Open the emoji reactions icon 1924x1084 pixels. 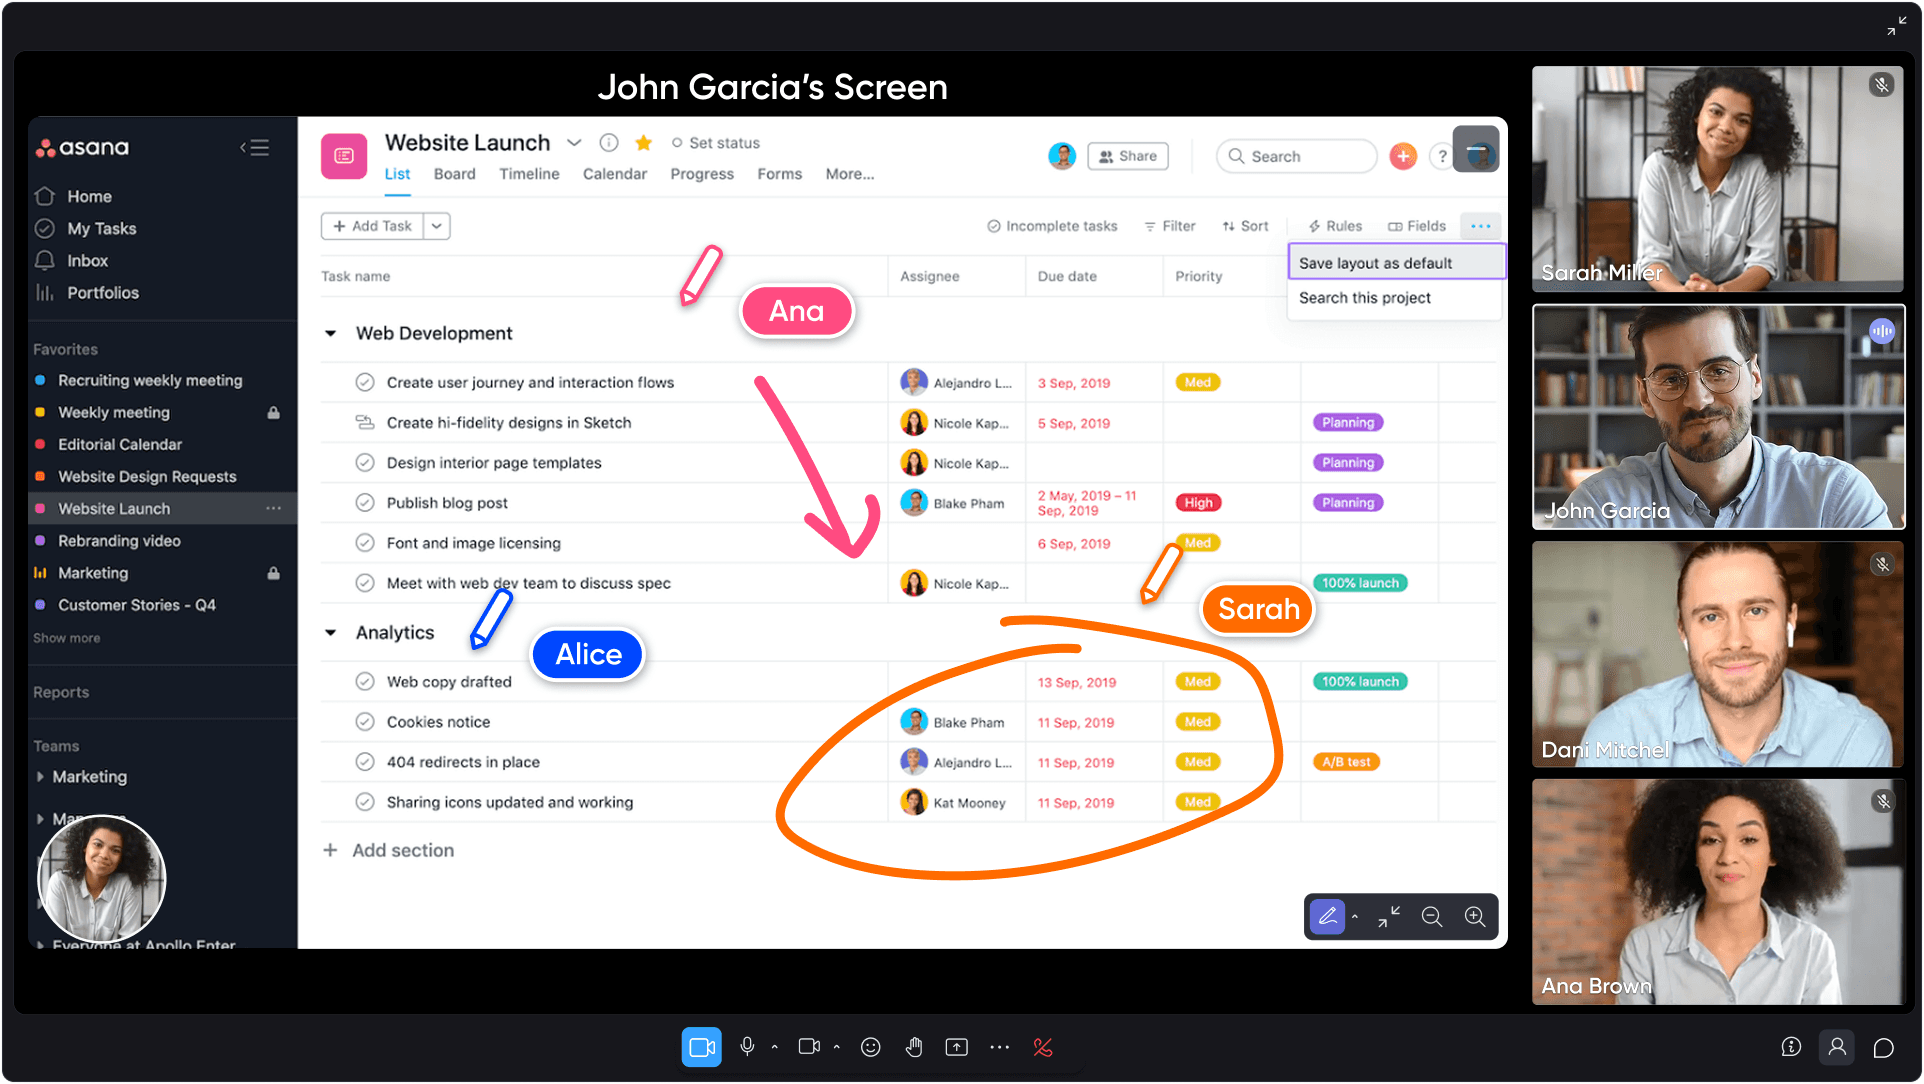click(871, 1047)
